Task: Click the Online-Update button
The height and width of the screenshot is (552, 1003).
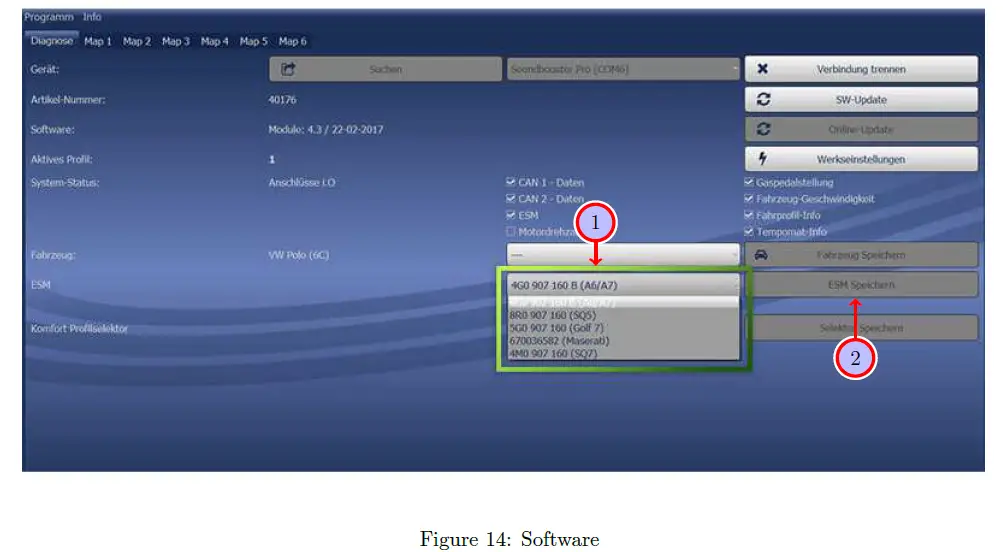Action: click(x=861, y=129)
